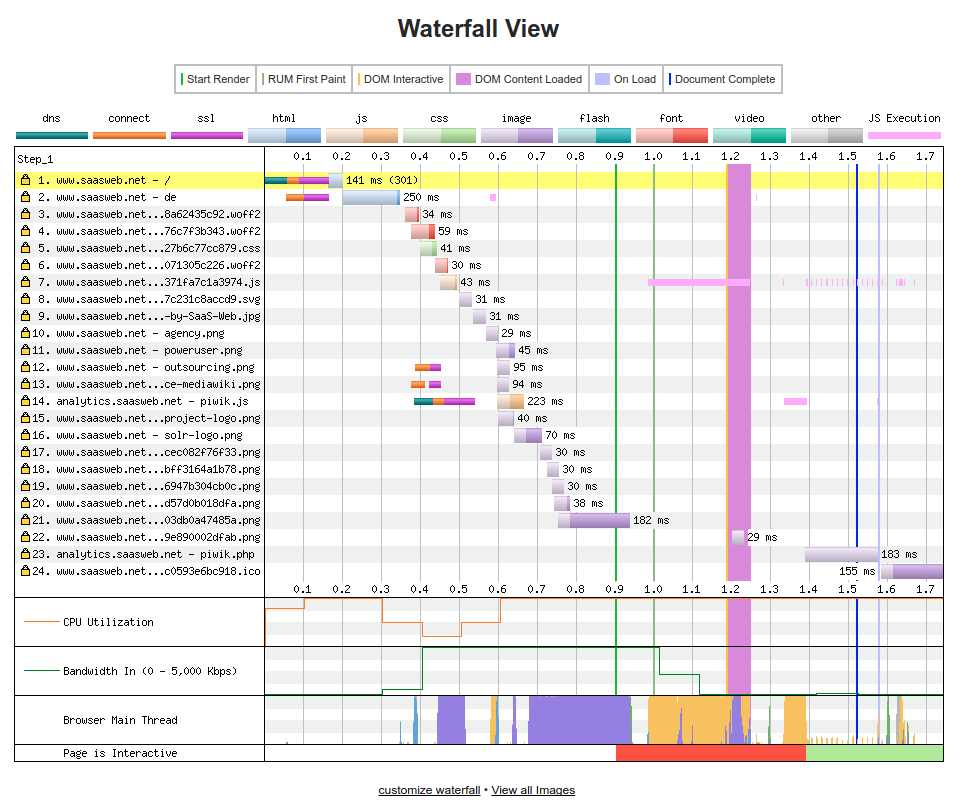Select request label www.saasweb.net - de
The image size is (963, 802).
[x=116, y=197]
